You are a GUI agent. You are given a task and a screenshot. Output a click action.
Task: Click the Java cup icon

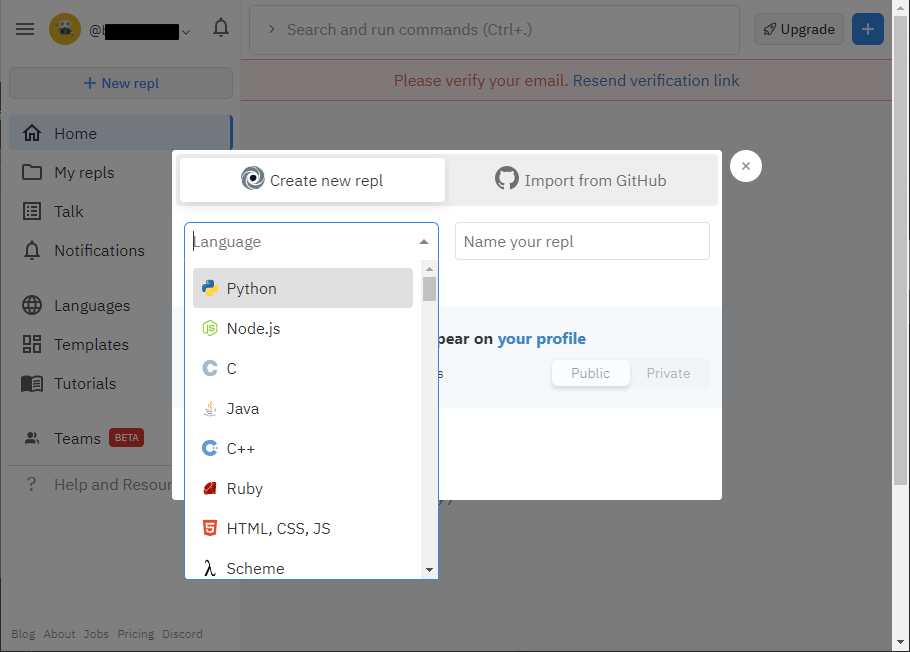point(210,408)
